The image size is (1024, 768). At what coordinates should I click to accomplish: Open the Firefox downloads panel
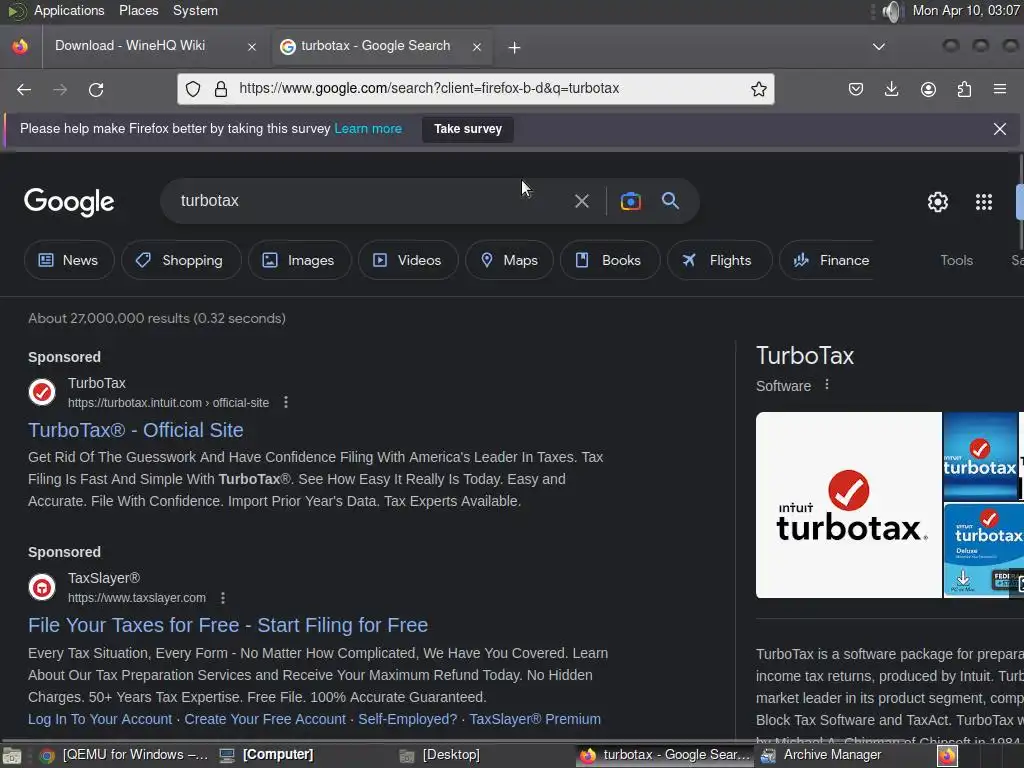tap(891, 89)
